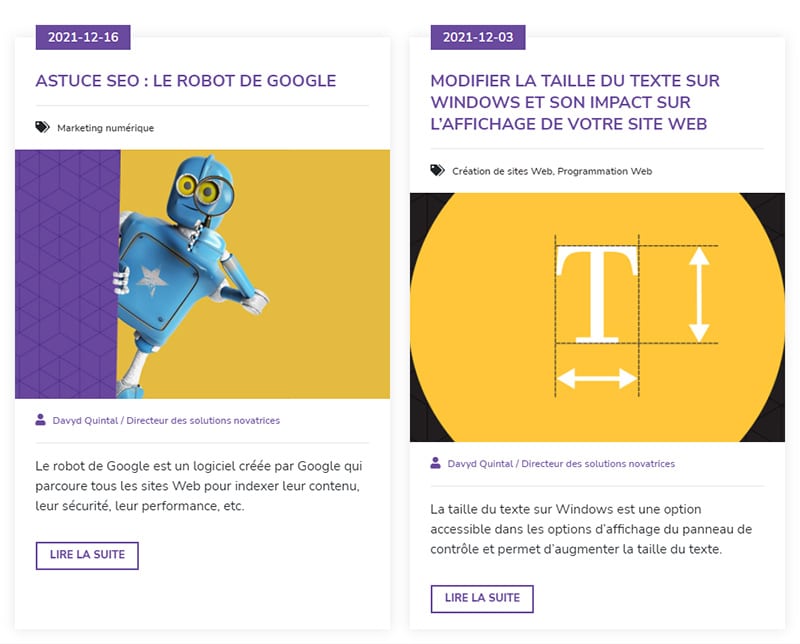Select the Programmation Web category
The width and height of the screenshot is (800, 644).
tap(605, 171)
